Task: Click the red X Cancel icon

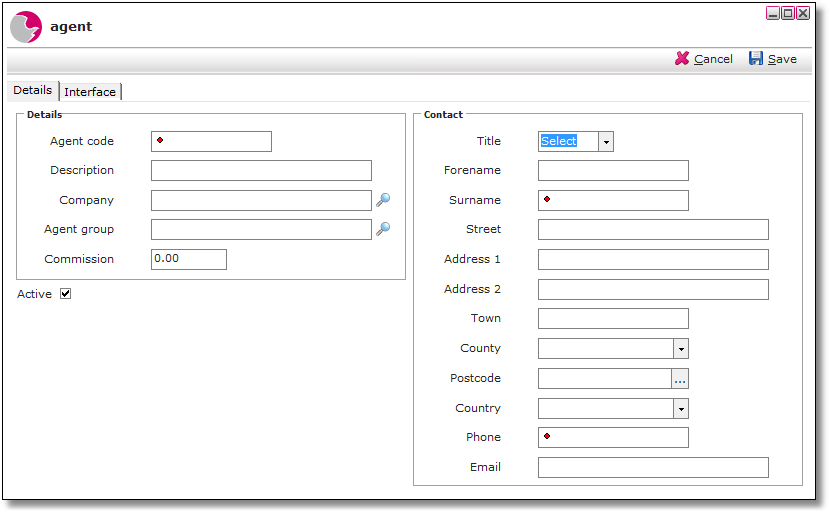Action: pos(682,58)
